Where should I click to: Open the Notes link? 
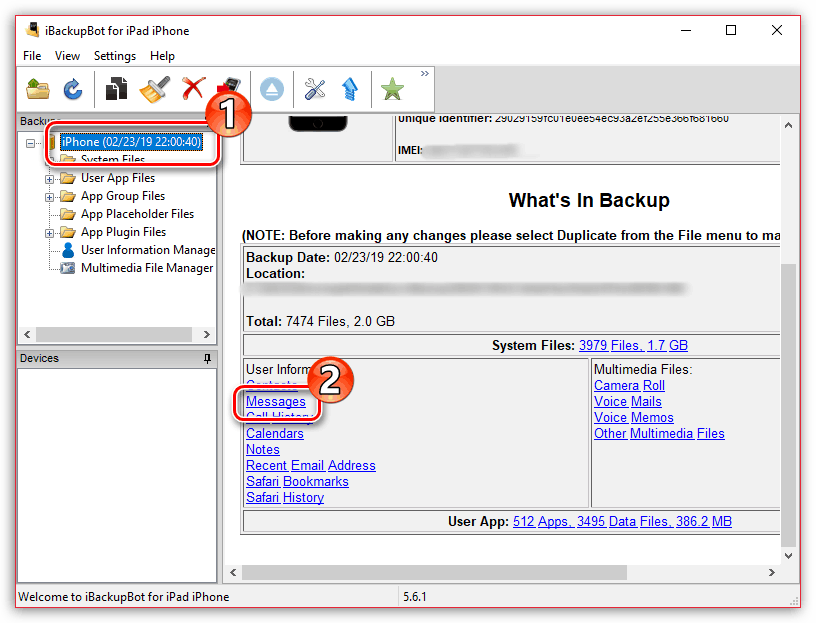click(x=263, y=450)
